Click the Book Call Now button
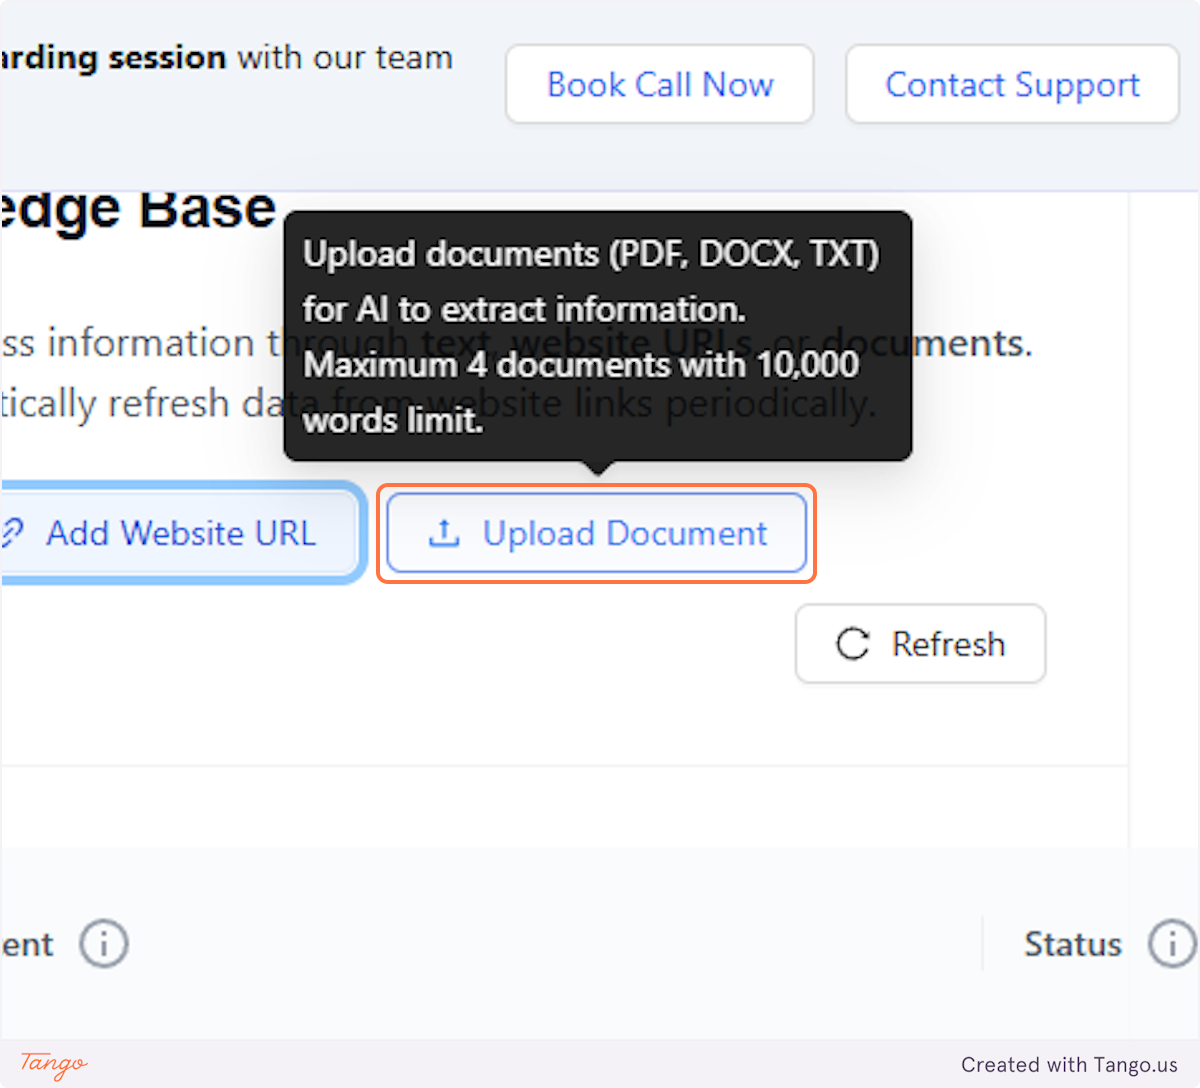This screenshot has height=1088, width=1200. coord(659,84)
